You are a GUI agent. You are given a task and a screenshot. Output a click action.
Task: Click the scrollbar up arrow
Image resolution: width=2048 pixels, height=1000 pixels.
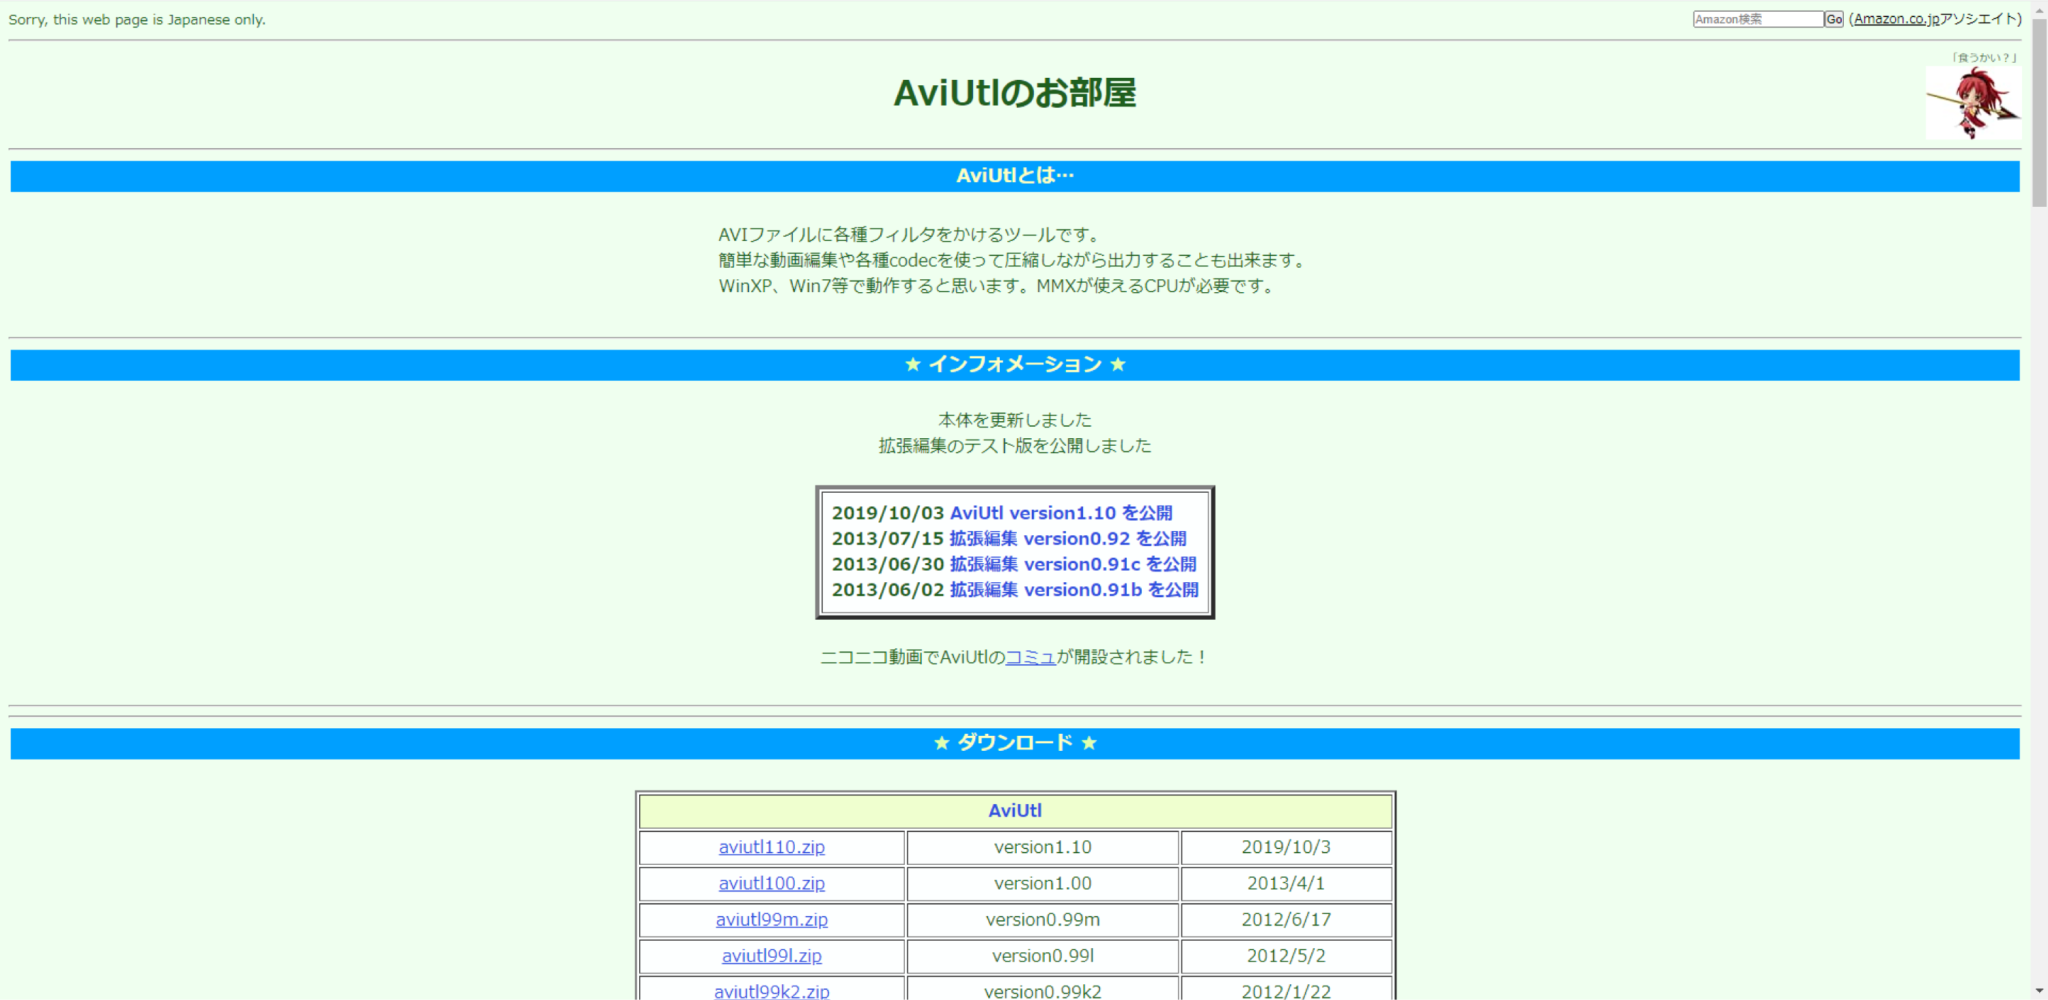pyautogui.click(x=2039, y=9)
